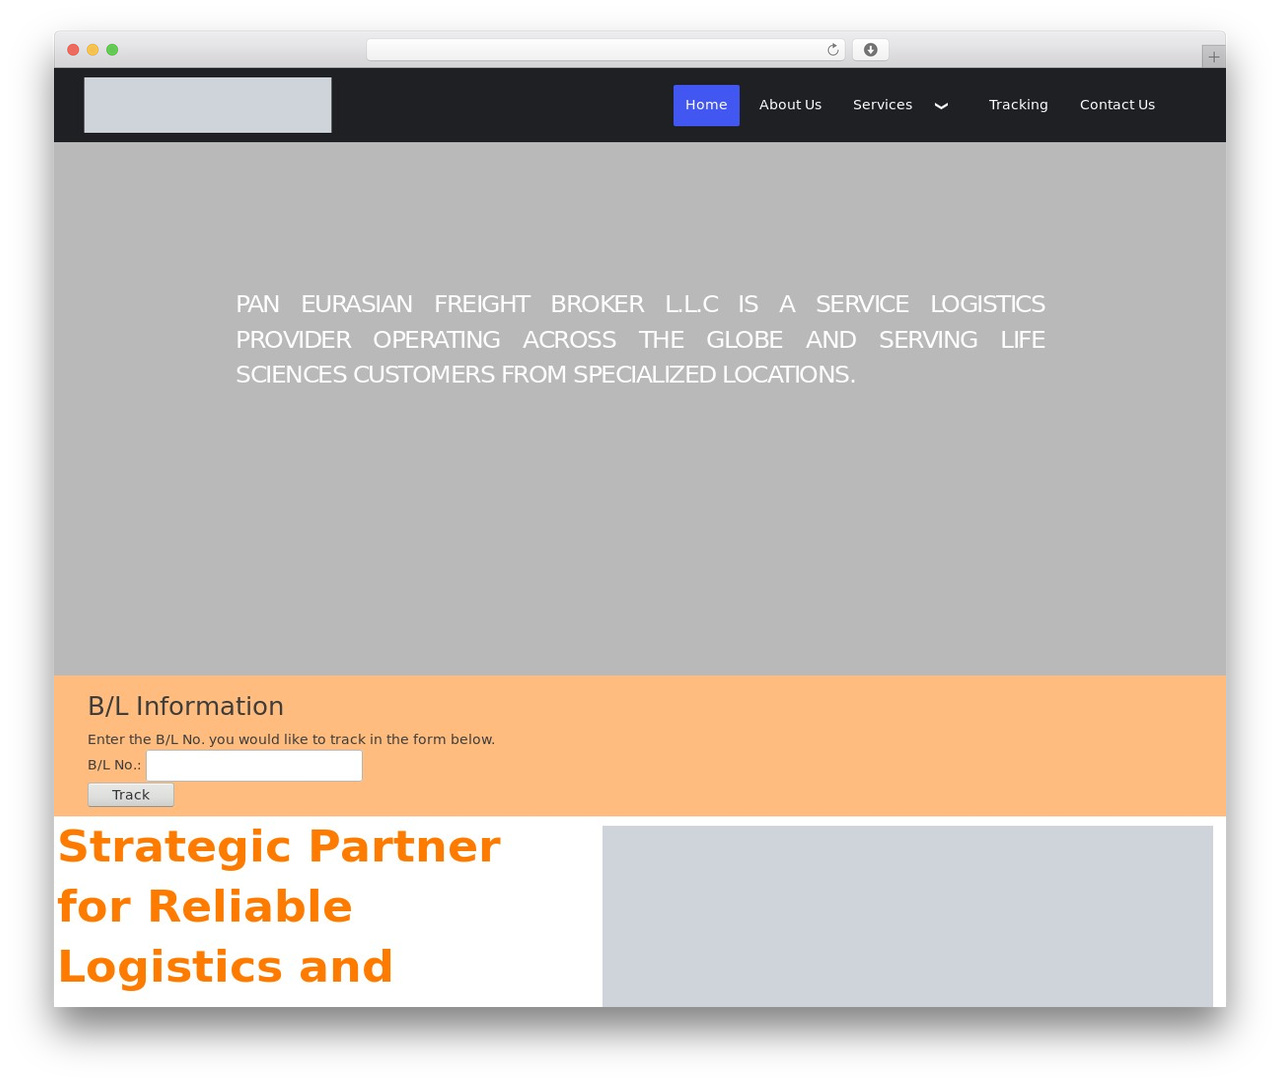The image size is (1280, 1084).
Task: Click the Track button
Action: [131, 795]
